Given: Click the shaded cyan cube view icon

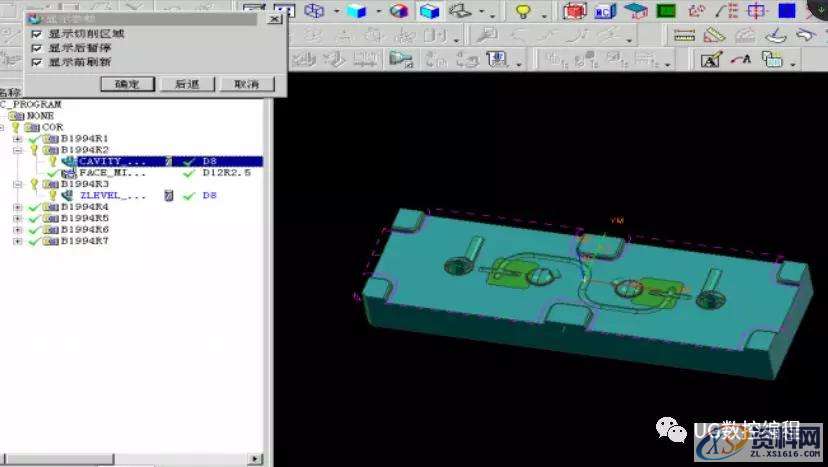Looking at the screenshot, I should pos(430,11).
